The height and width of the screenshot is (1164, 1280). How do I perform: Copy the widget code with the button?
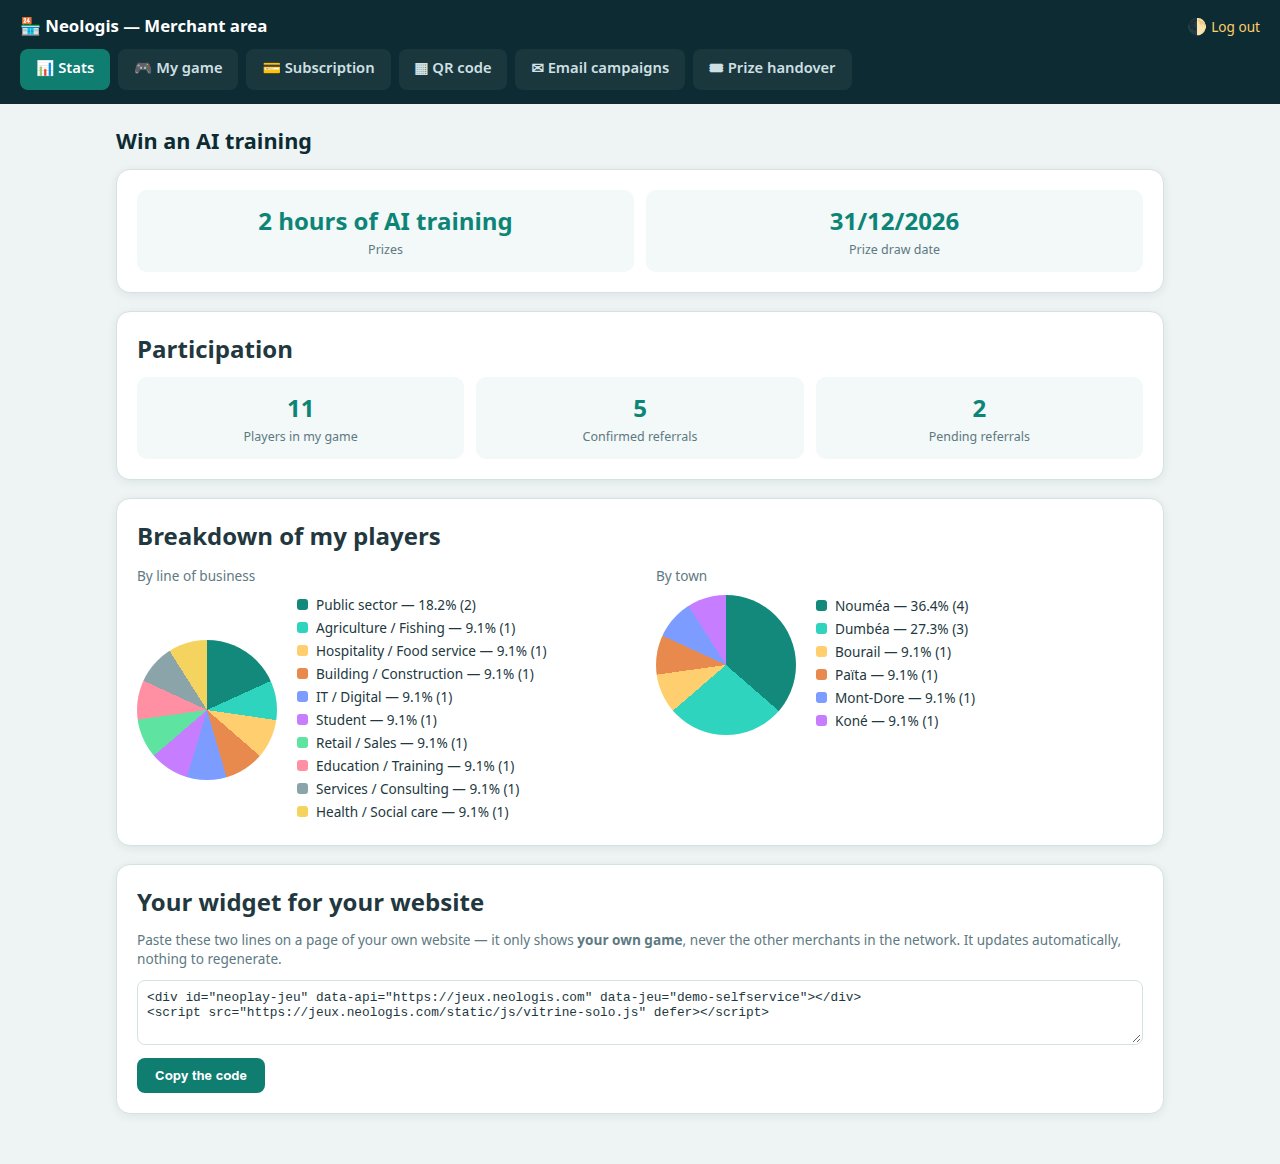tap(201, 1076)
